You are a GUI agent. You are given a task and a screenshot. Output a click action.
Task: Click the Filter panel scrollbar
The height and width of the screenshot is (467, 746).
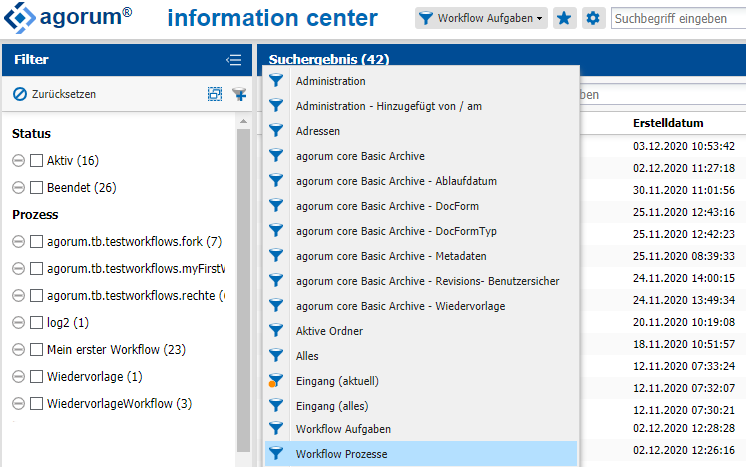pyautogui.click(x=243, y=290)
